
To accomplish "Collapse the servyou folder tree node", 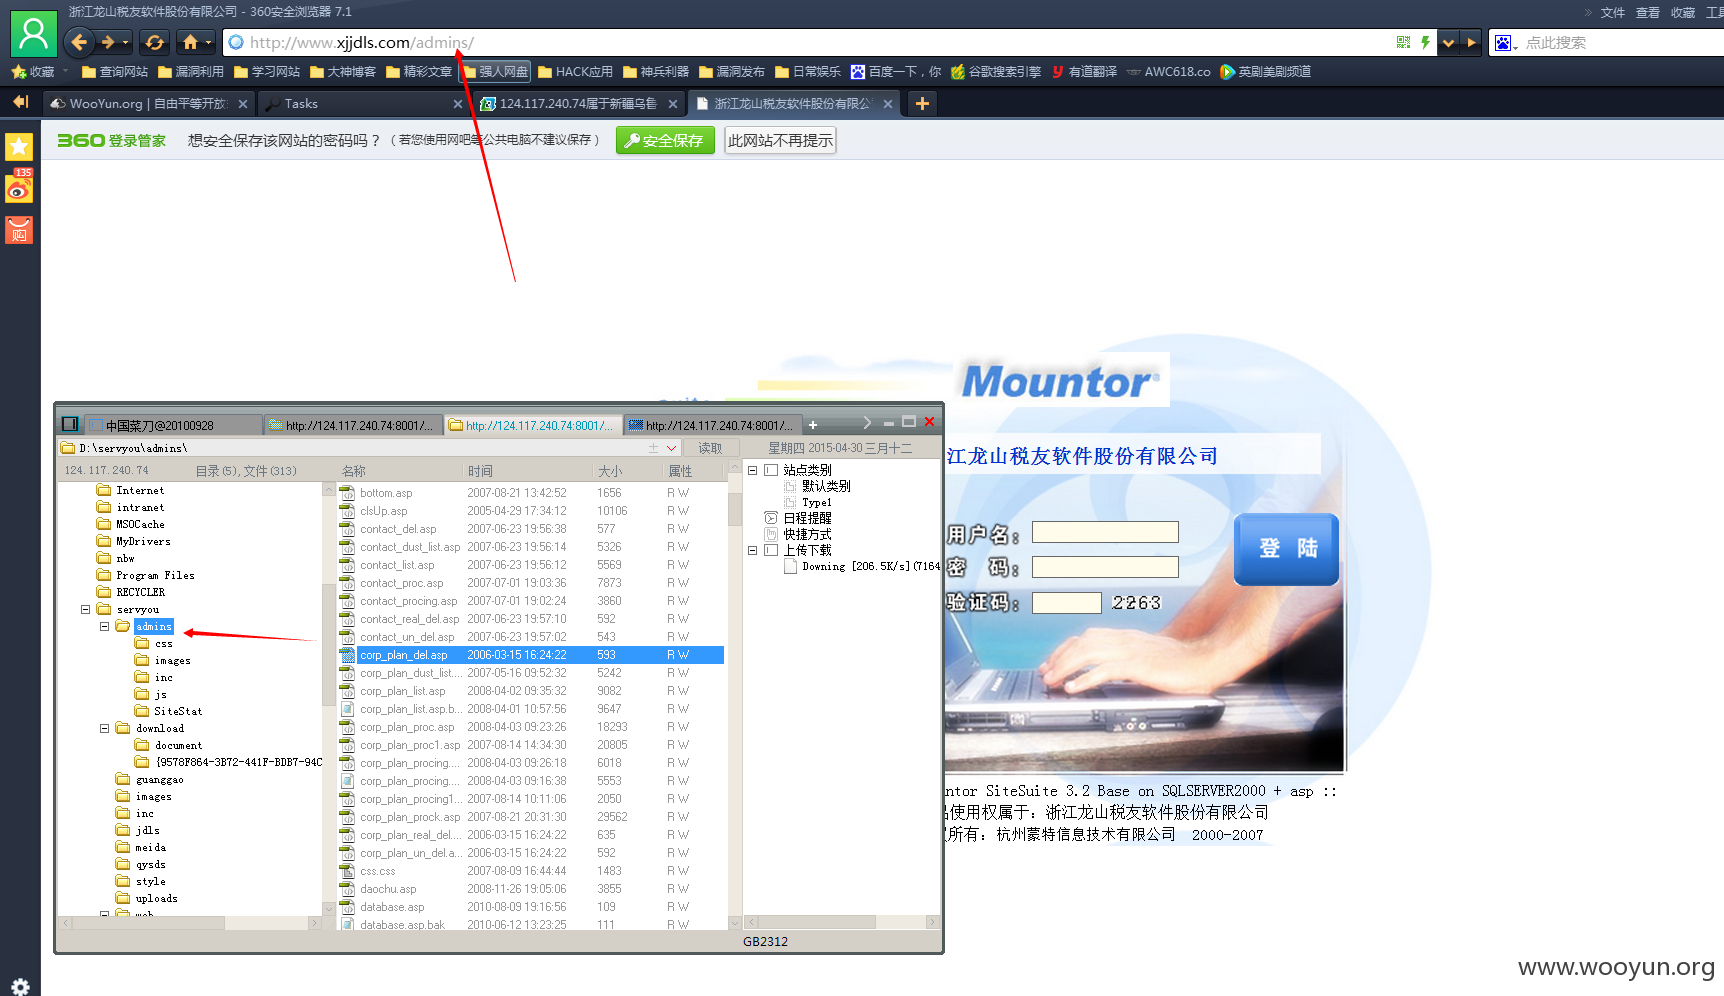I will [85, 609].
